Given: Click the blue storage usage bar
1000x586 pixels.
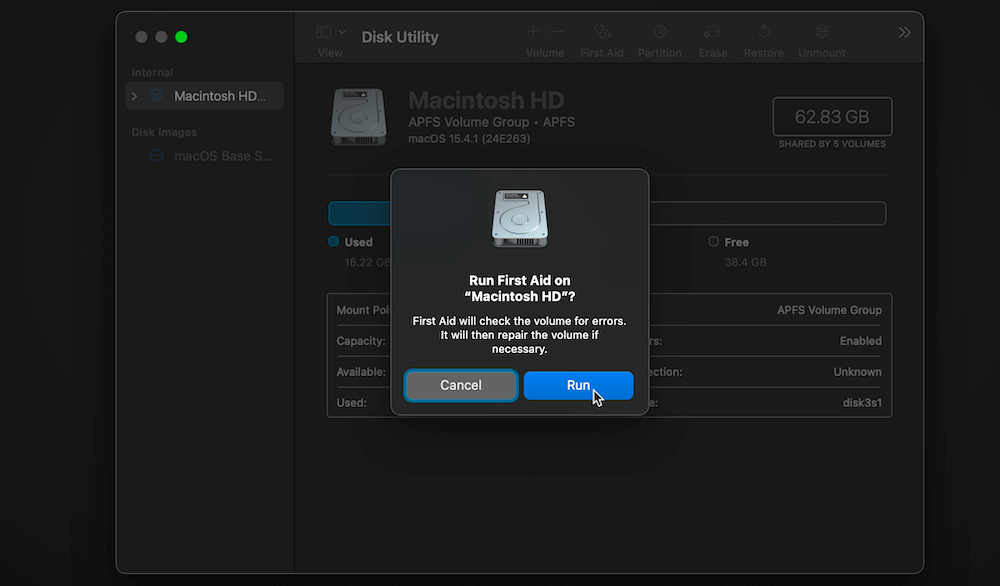Looking at the screenshot, I should click(360, 213).
